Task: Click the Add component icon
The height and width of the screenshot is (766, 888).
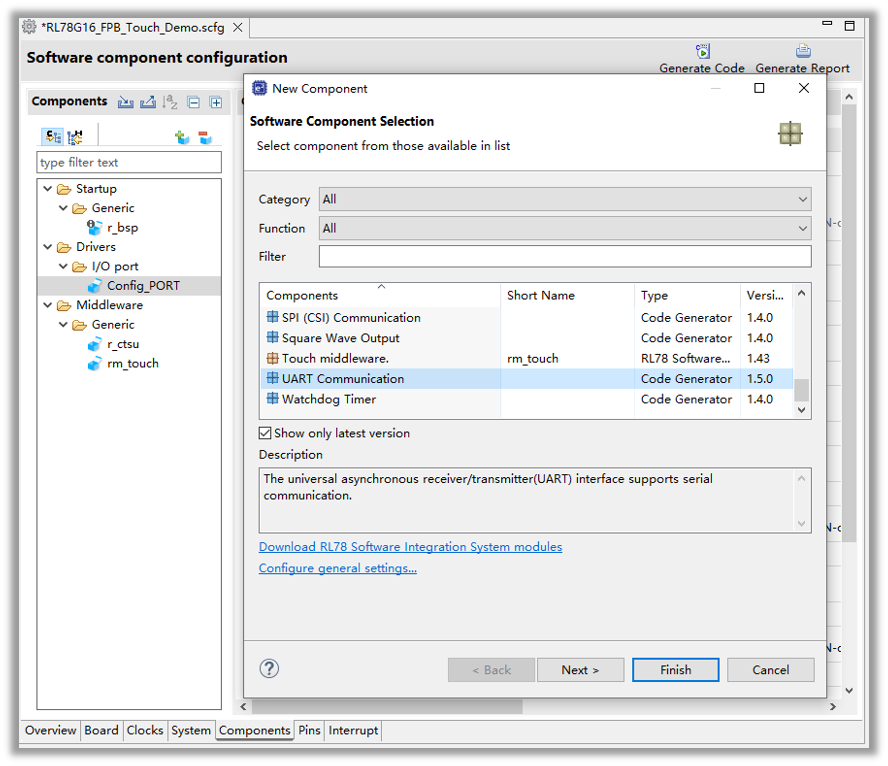Action: coord(182,137)
